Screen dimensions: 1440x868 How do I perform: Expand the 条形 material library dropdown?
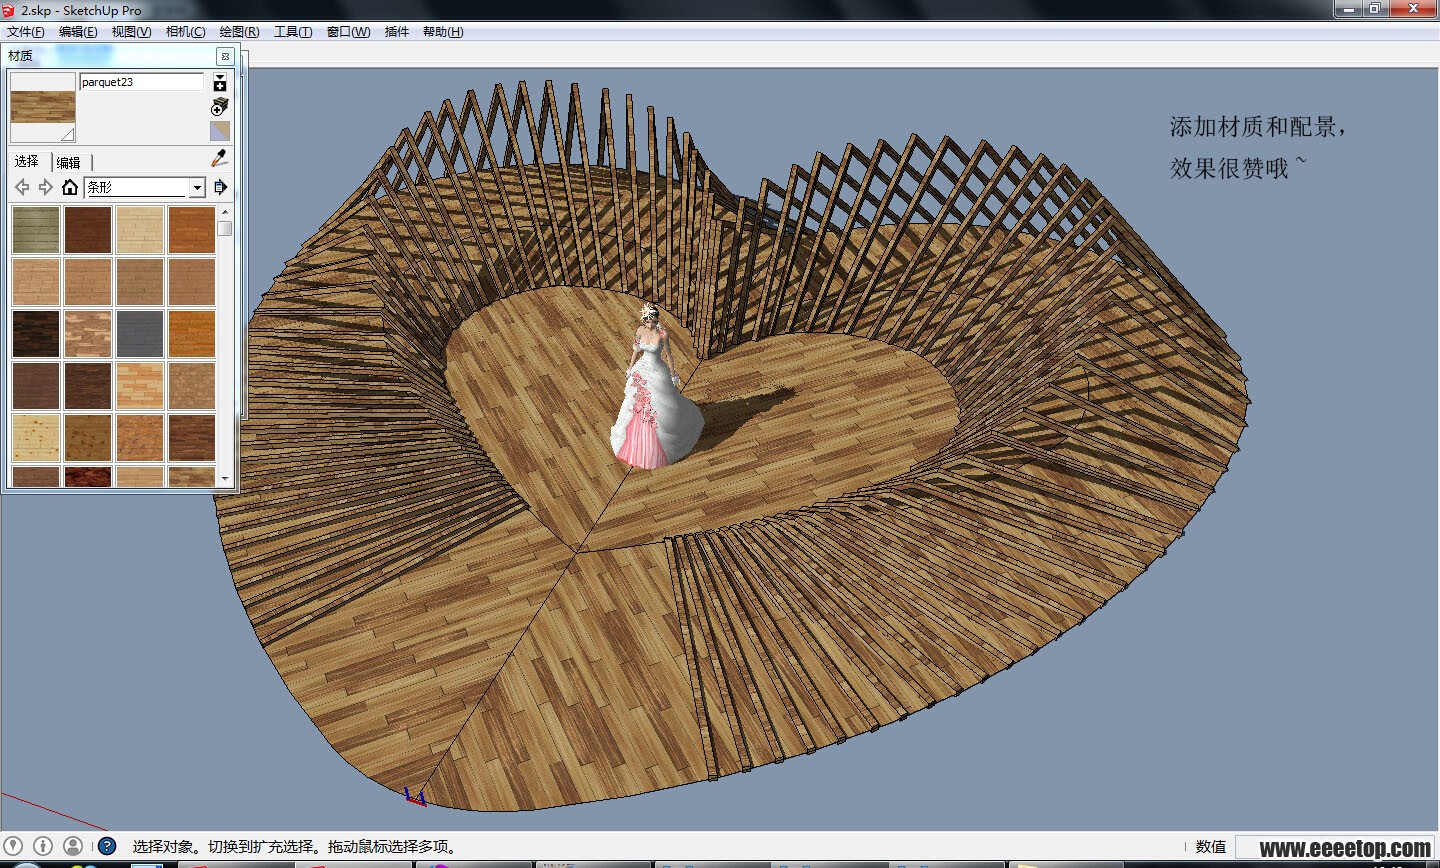197,187
